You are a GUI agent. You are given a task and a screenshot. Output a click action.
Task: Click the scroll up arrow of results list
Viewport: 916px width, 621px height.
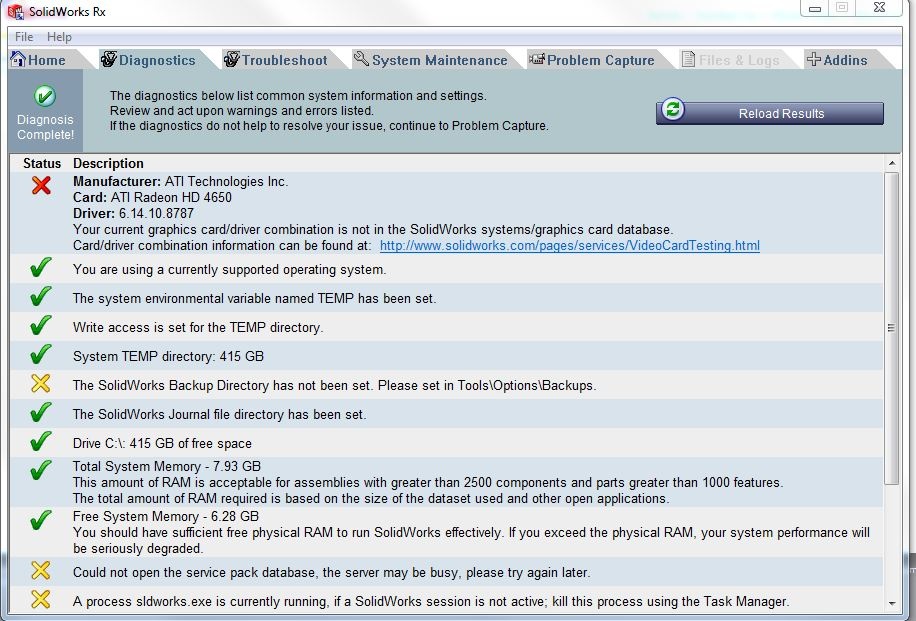click(x=891, y=163)
